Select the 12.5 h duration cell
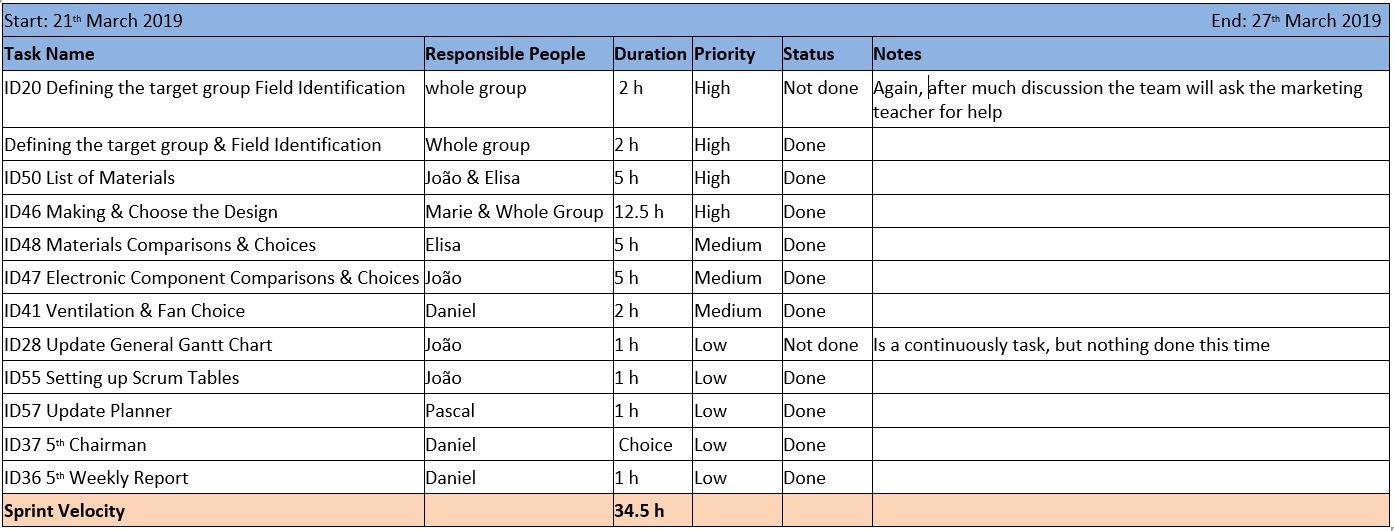The image size is (1394, 531). click(639, 212)
